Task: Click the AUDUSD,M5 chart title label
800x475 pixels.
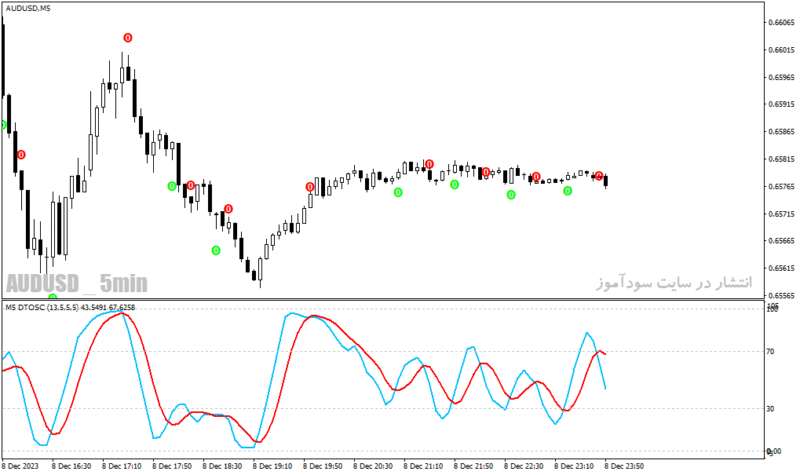Action: (28, 9)
